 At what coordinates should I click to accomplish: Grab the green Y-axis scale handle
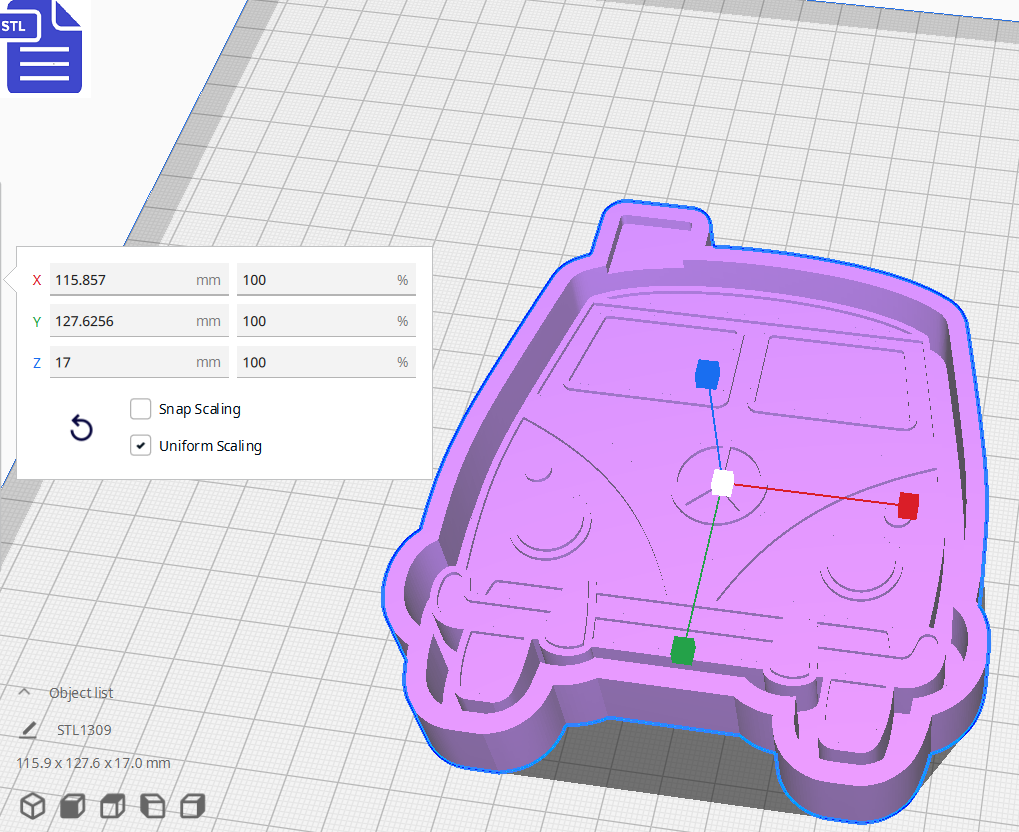[x=684, y=649]
